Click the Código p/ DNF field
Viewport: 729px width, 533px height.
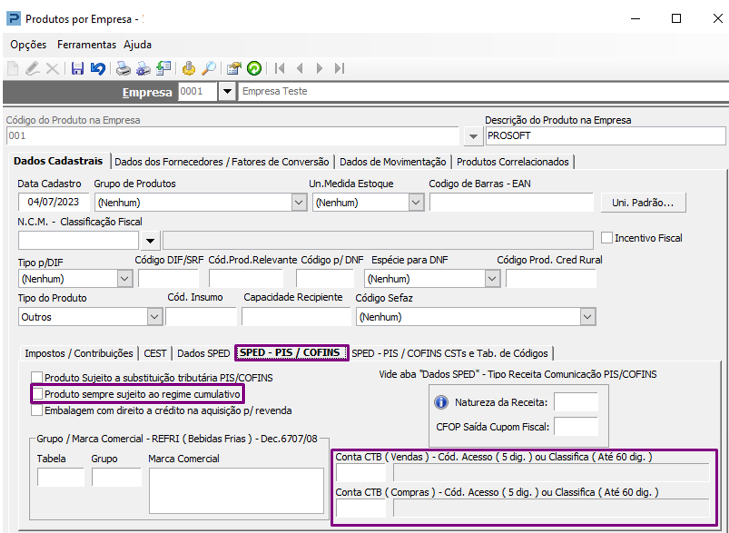325,279
